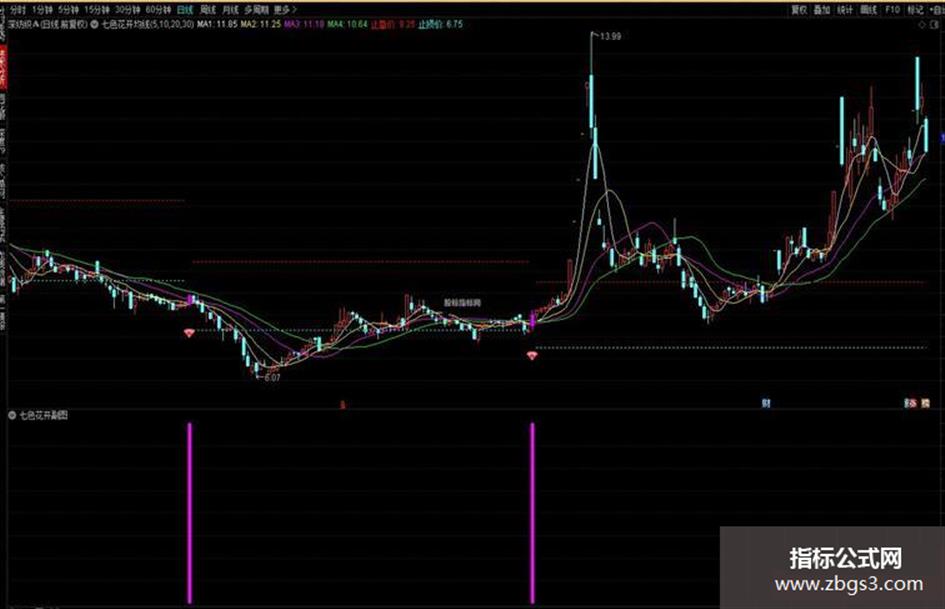
Task: Click the purple candle above the second diamond marker
Action: [x=533, y=320]
